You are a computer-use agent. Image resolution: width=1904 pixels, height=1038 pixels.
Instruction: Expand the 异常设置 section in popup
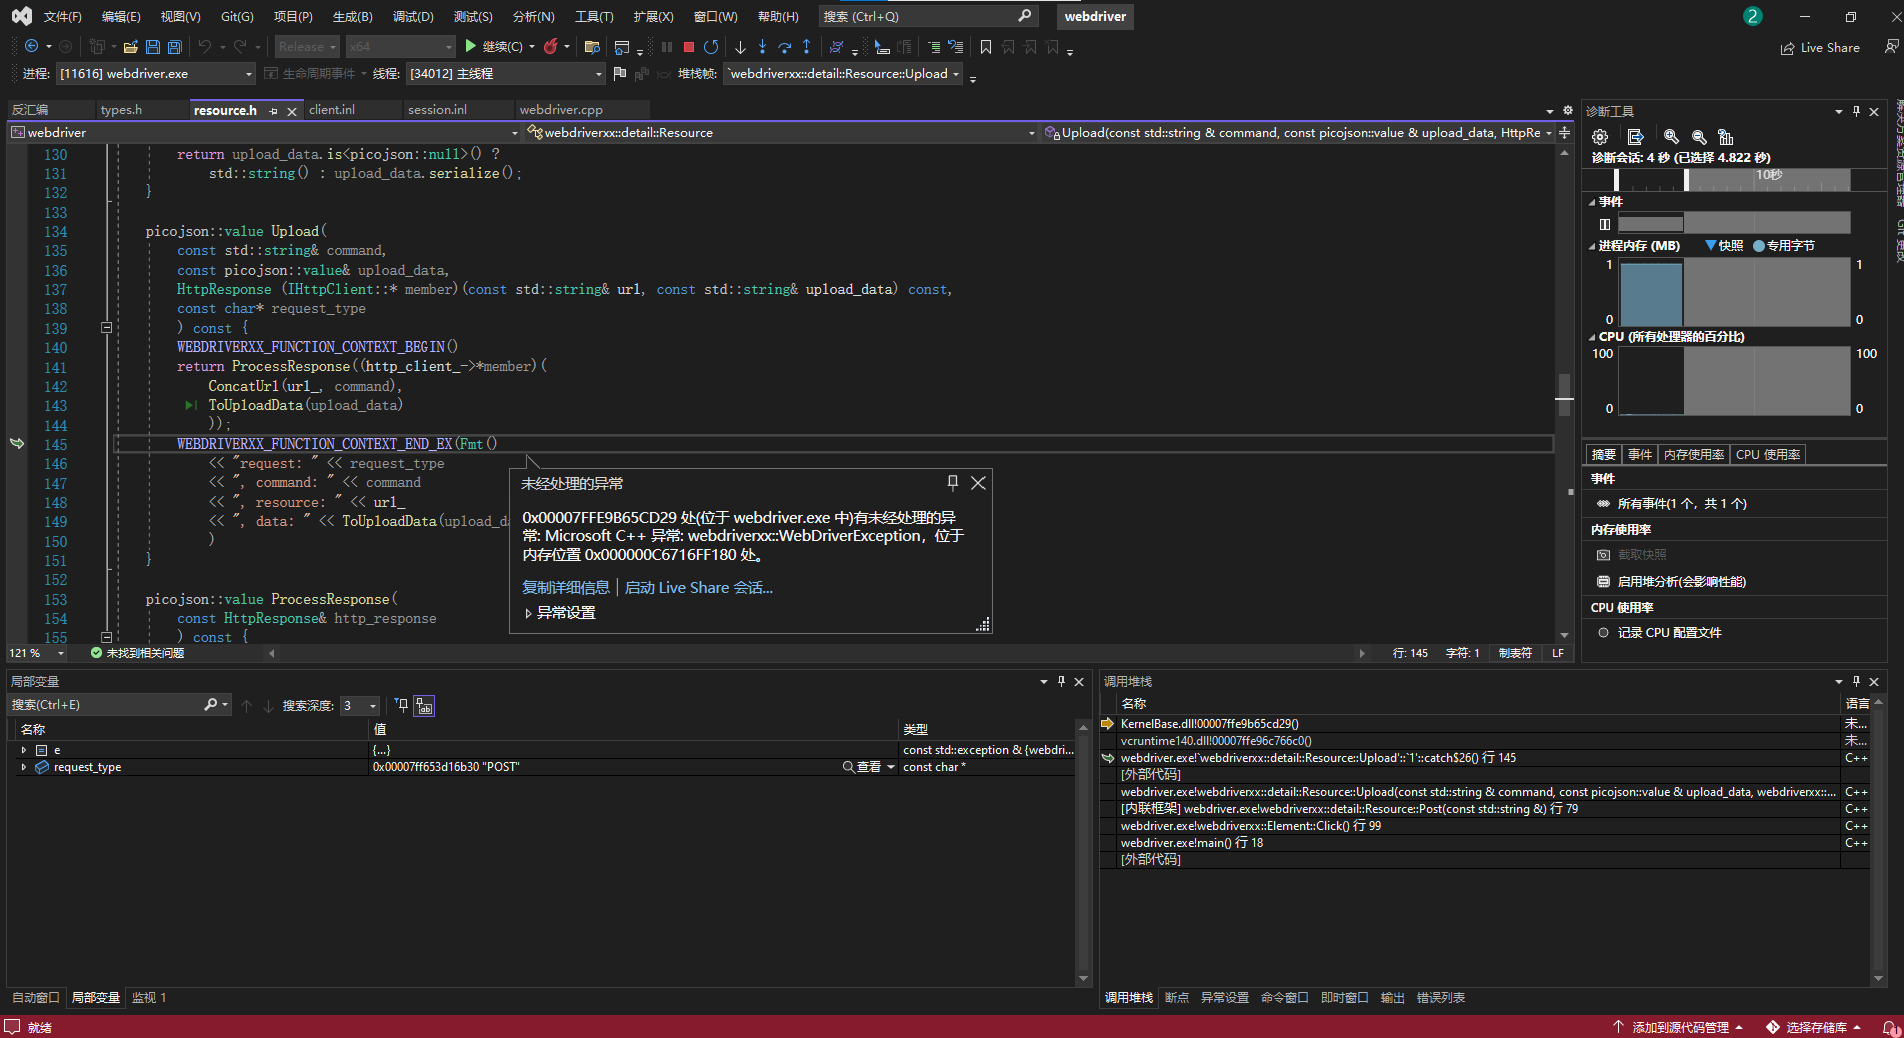pos(529,613)
